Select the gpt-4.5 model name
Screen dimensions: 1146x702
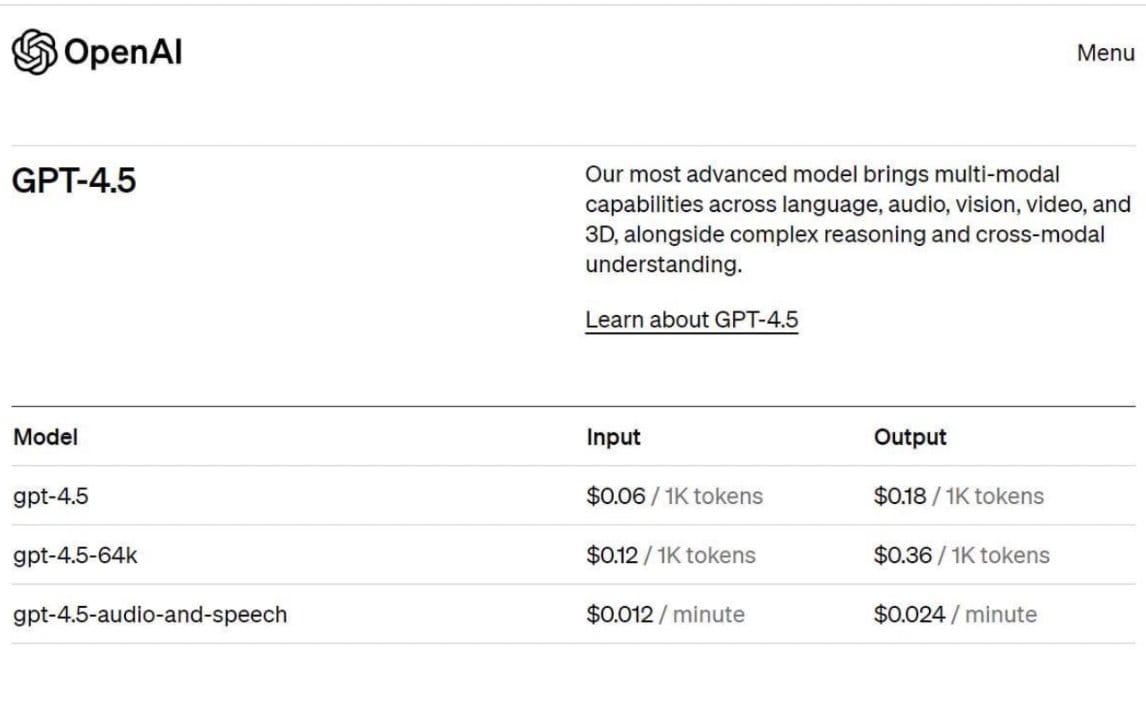[x=51, y=496]
